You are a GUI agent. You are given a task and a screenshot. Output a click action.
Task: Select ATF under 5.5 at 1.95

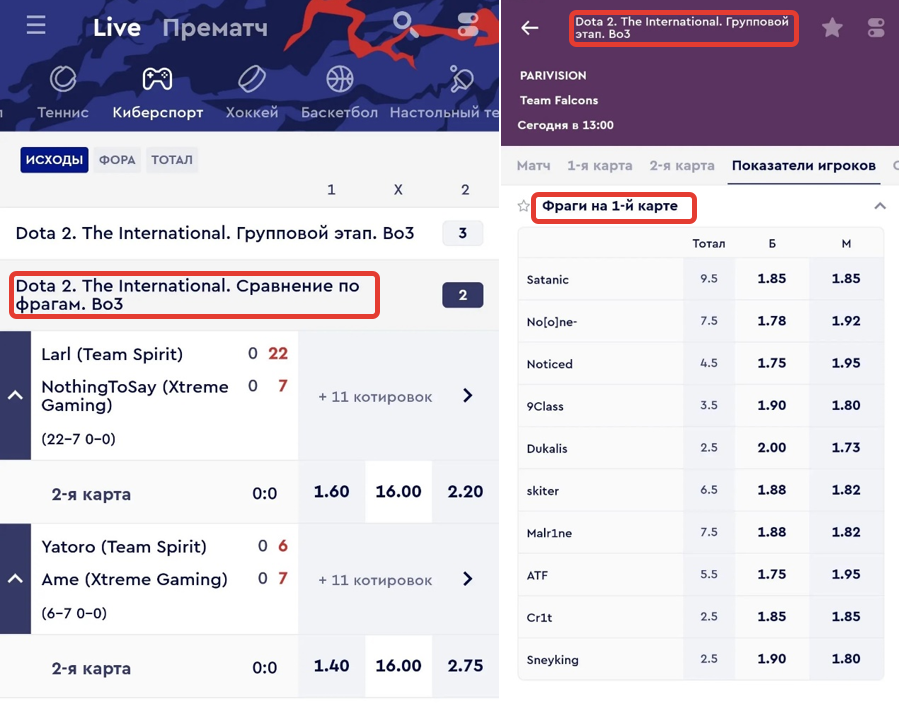pyautogui.click(x=846, y=574)
